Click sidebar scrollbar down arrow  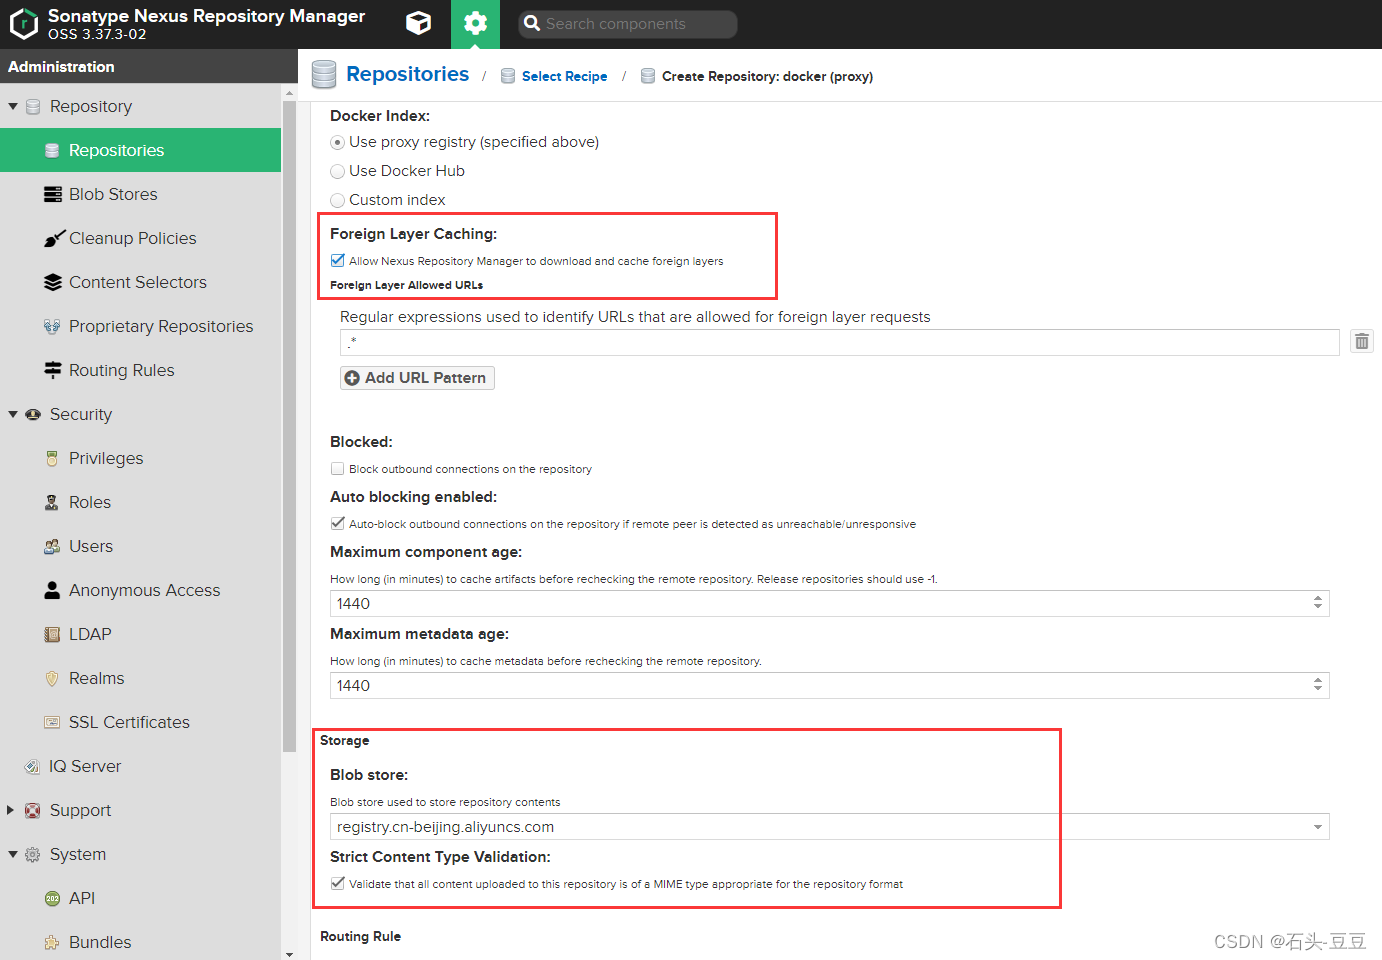(290, 954)
